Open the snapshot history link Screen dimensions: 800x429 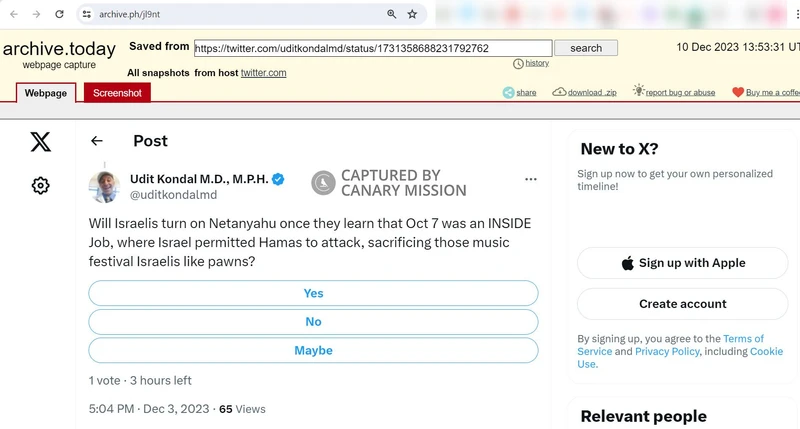536,63
